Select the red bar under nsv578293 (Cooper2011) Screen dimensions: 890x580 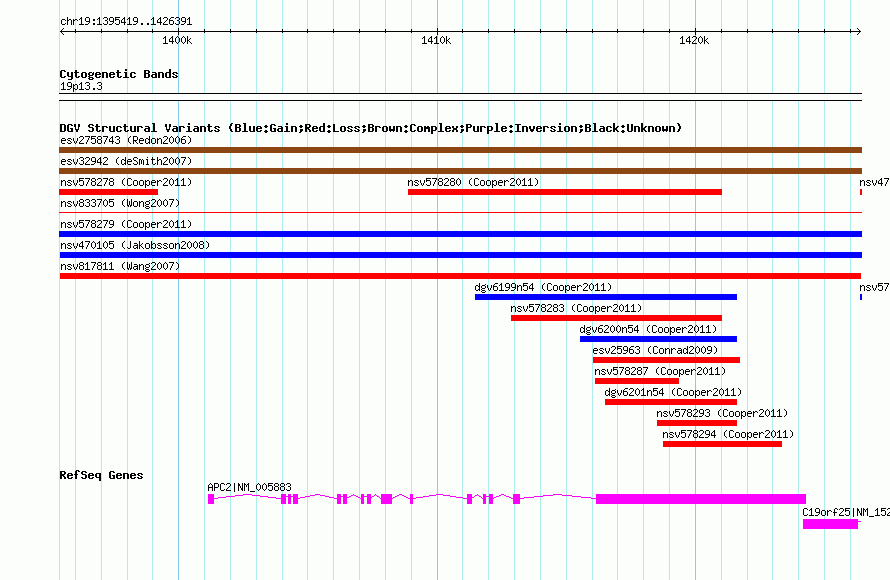pos(697,423)
